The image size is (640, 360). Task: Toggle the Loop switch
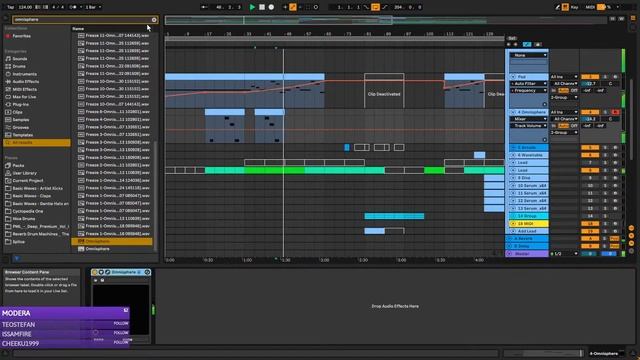(376, 7)
